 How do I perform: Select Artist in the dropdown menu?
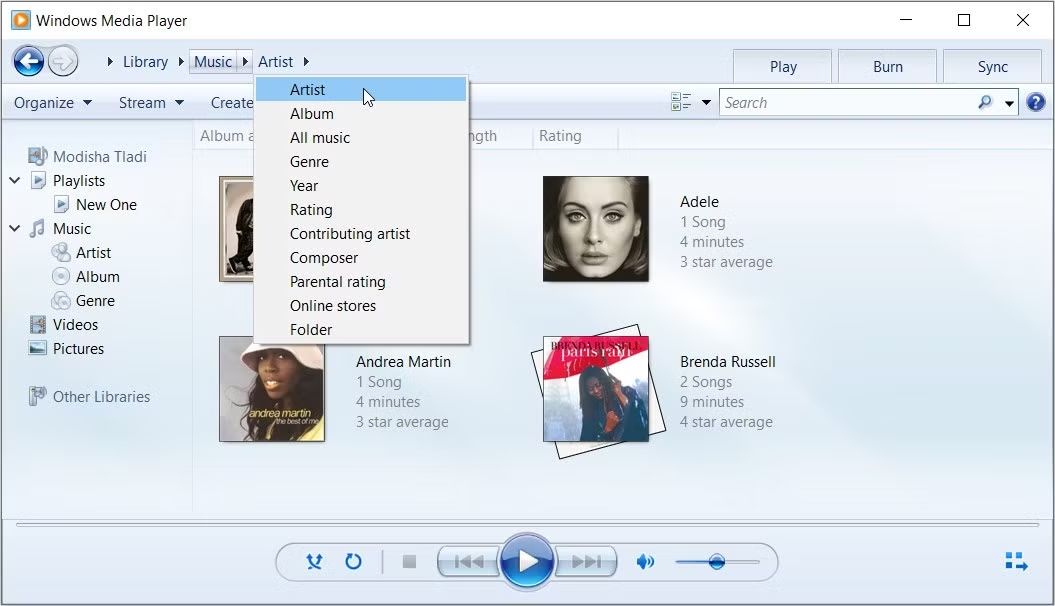click(x=361, y=89)
